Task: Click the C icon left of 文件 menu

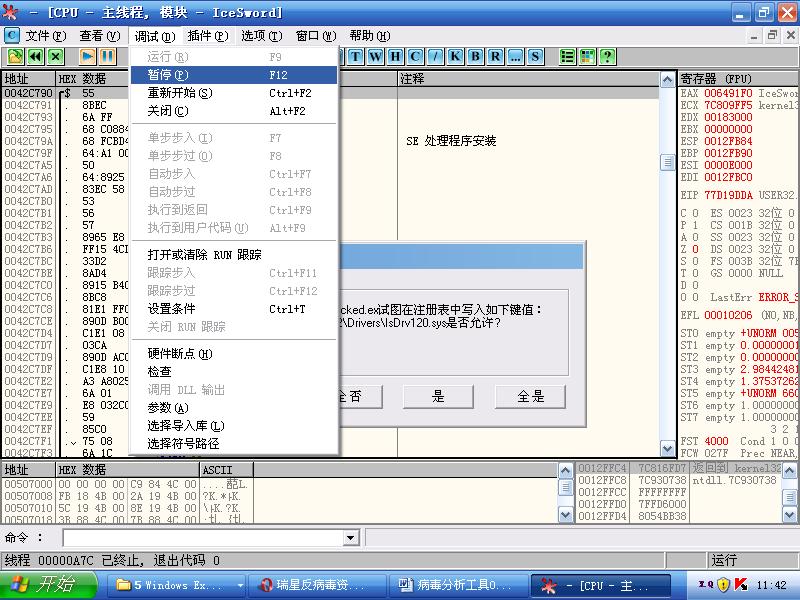Action: point(11,36)
